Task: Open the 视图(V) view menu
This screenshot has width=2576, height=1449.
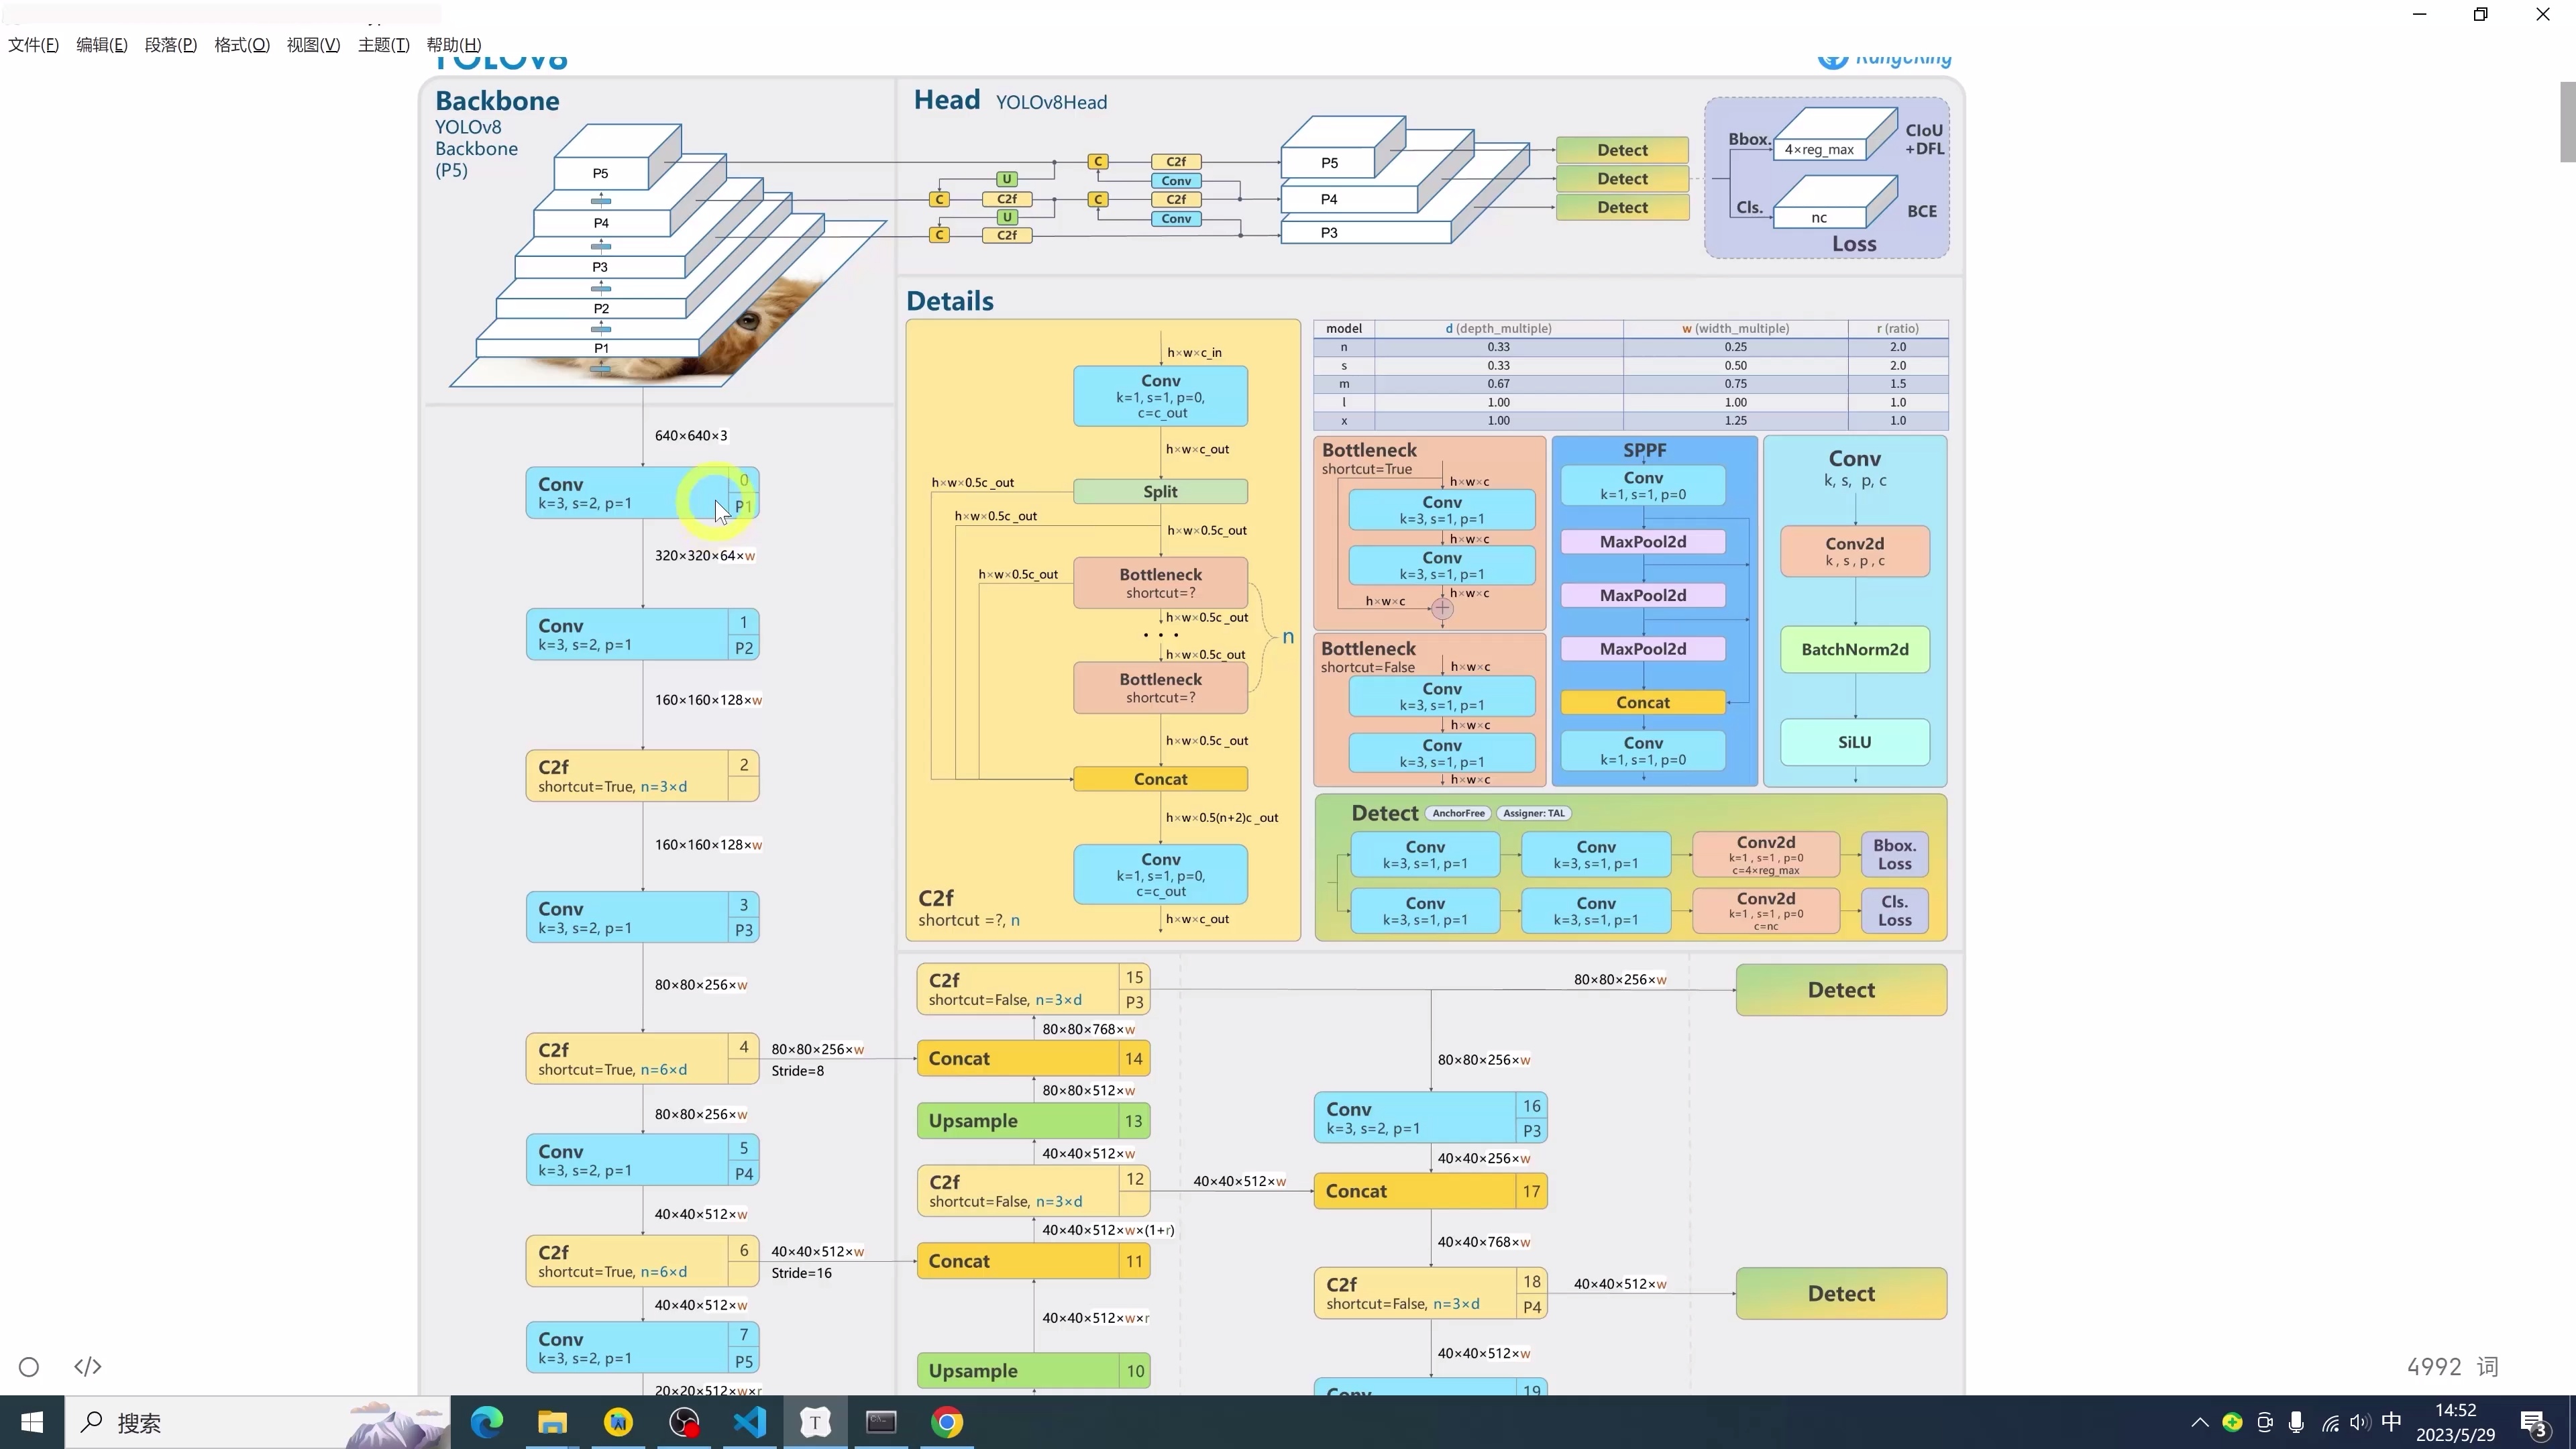Action: 313,45
